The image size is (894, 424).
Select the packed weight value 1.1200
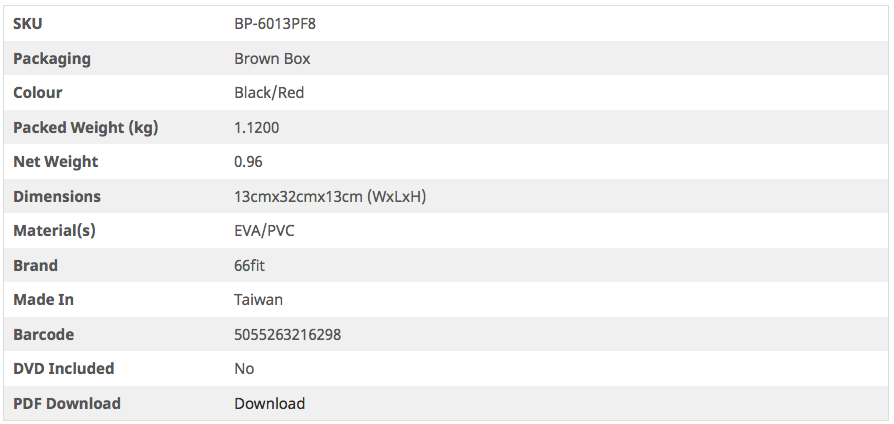pyautogui.click(x=257, y=128)
